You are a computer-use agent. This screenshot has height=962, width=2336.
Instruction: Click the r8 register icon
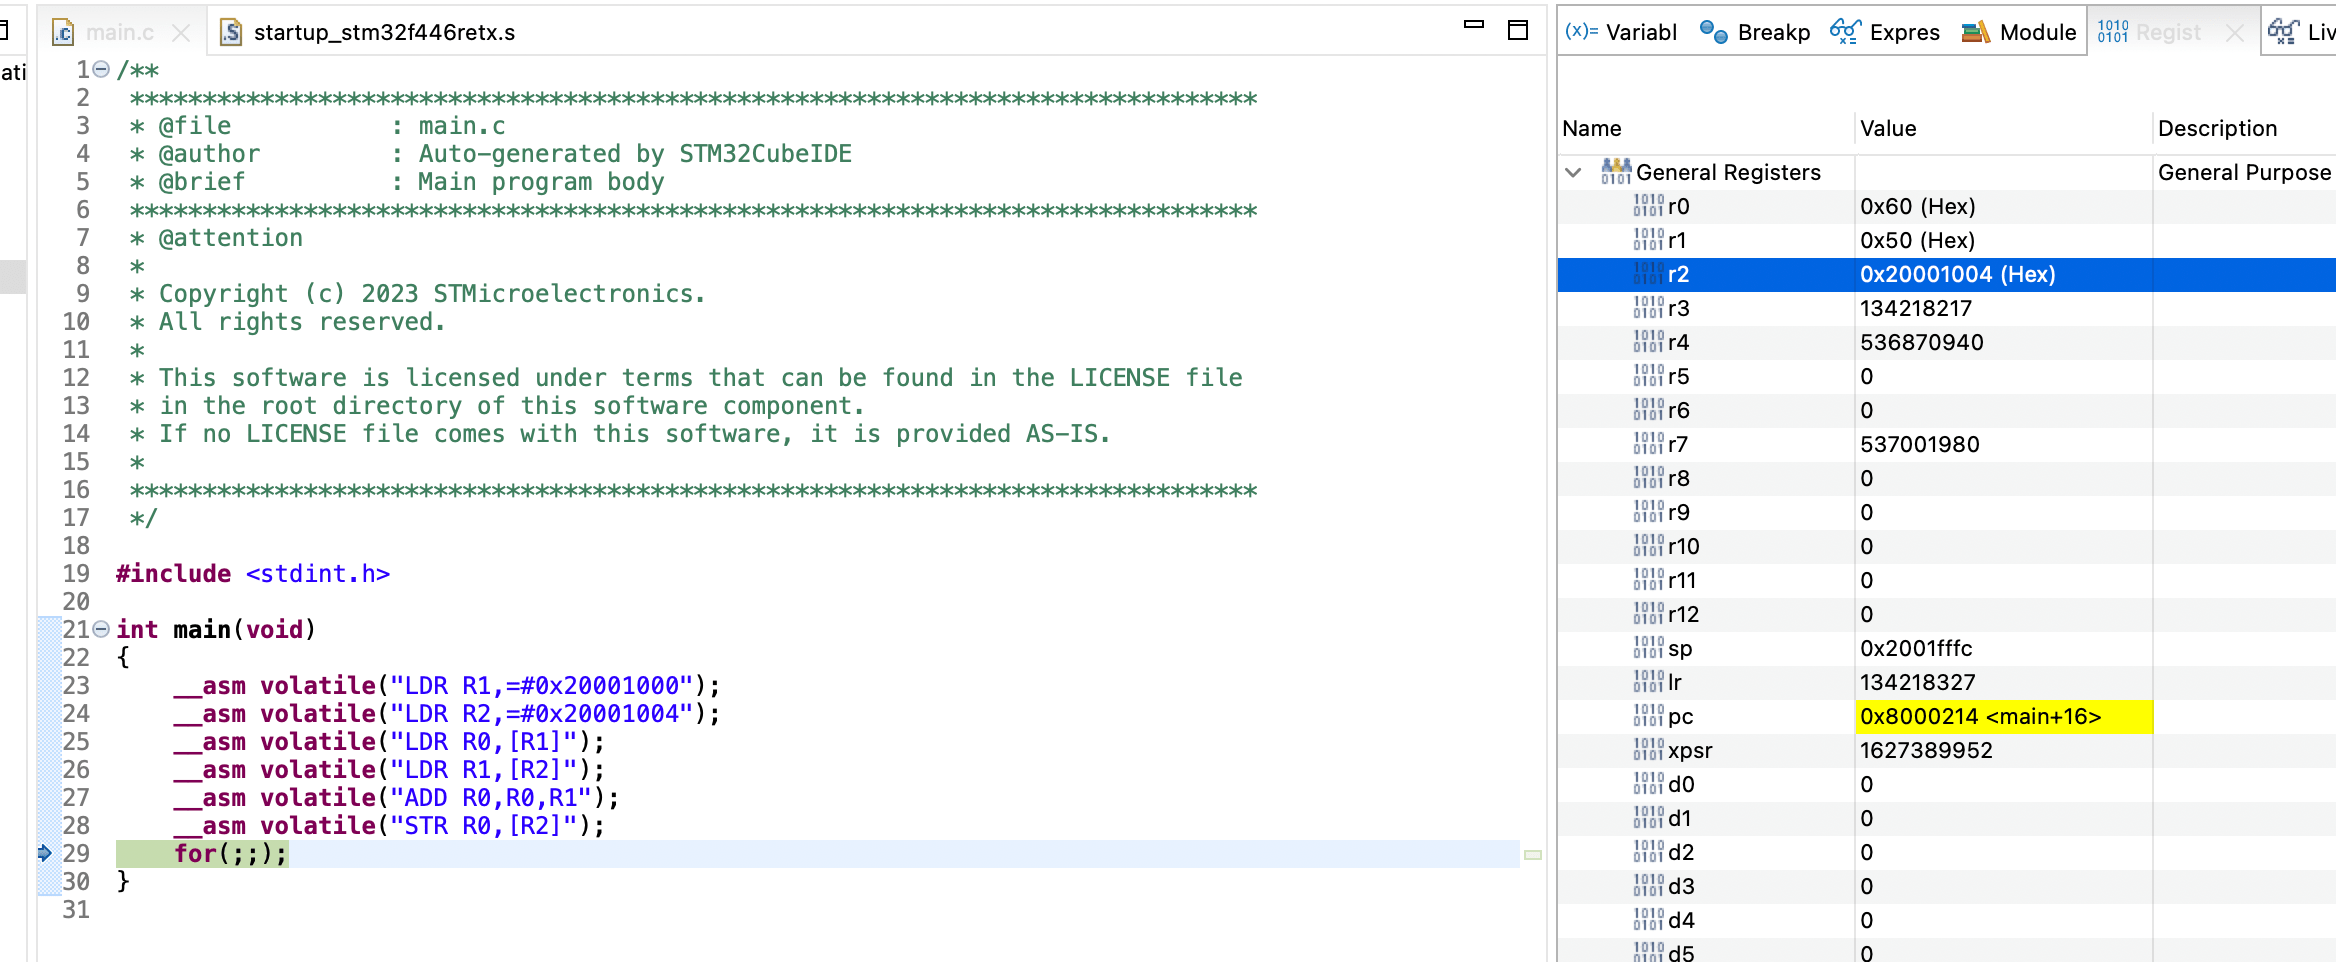(1649, 478)
